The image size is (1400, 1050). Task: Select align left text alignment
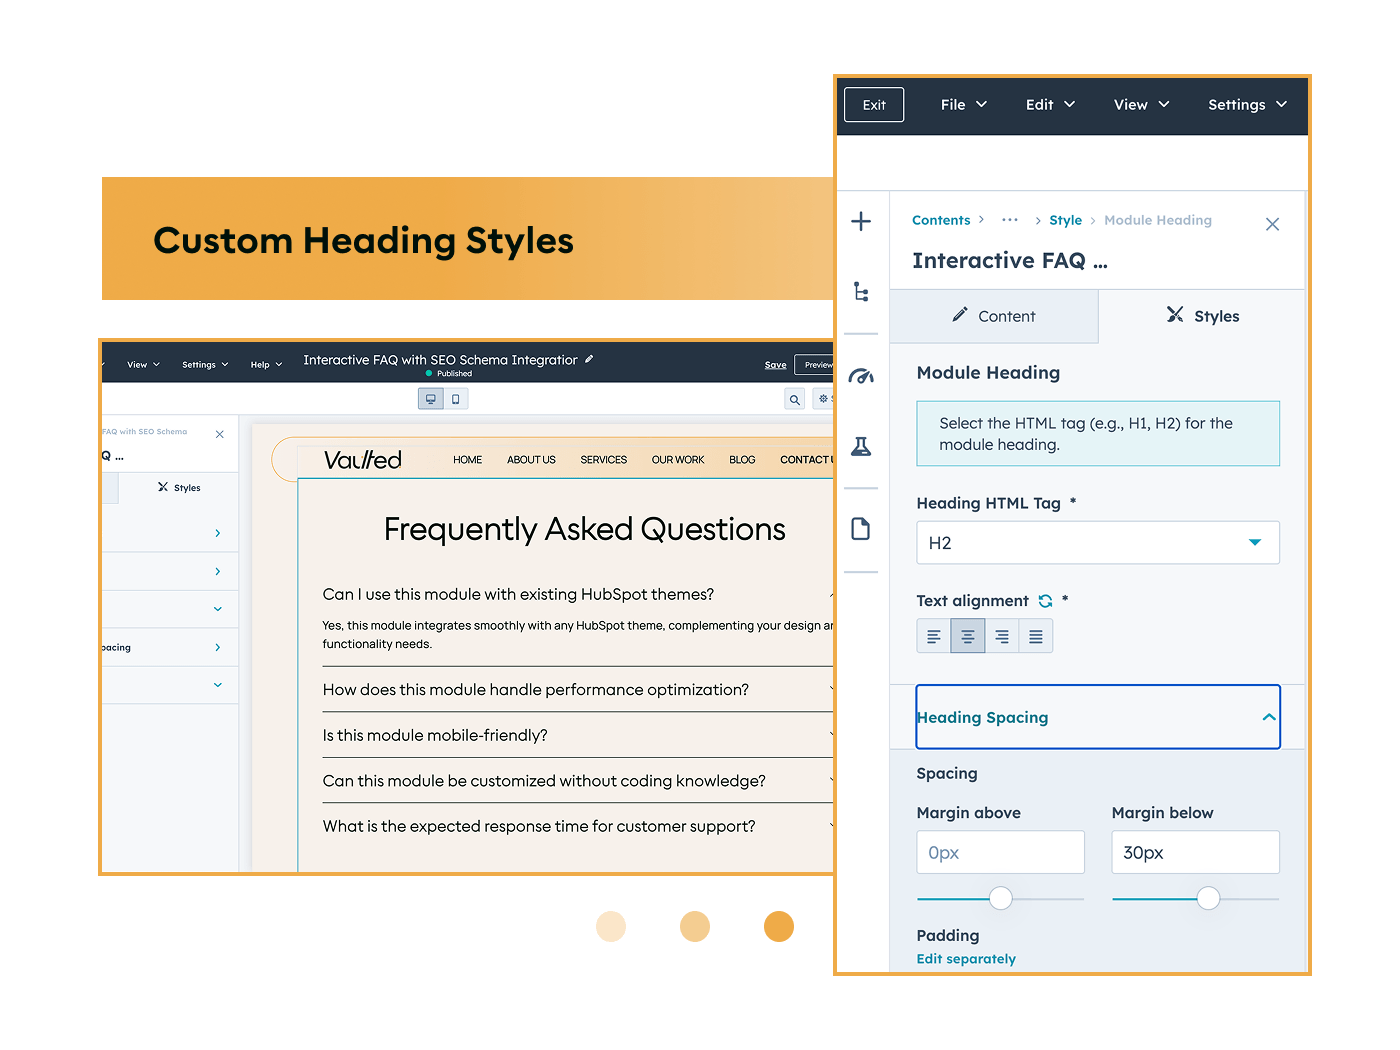pos(934,636)
